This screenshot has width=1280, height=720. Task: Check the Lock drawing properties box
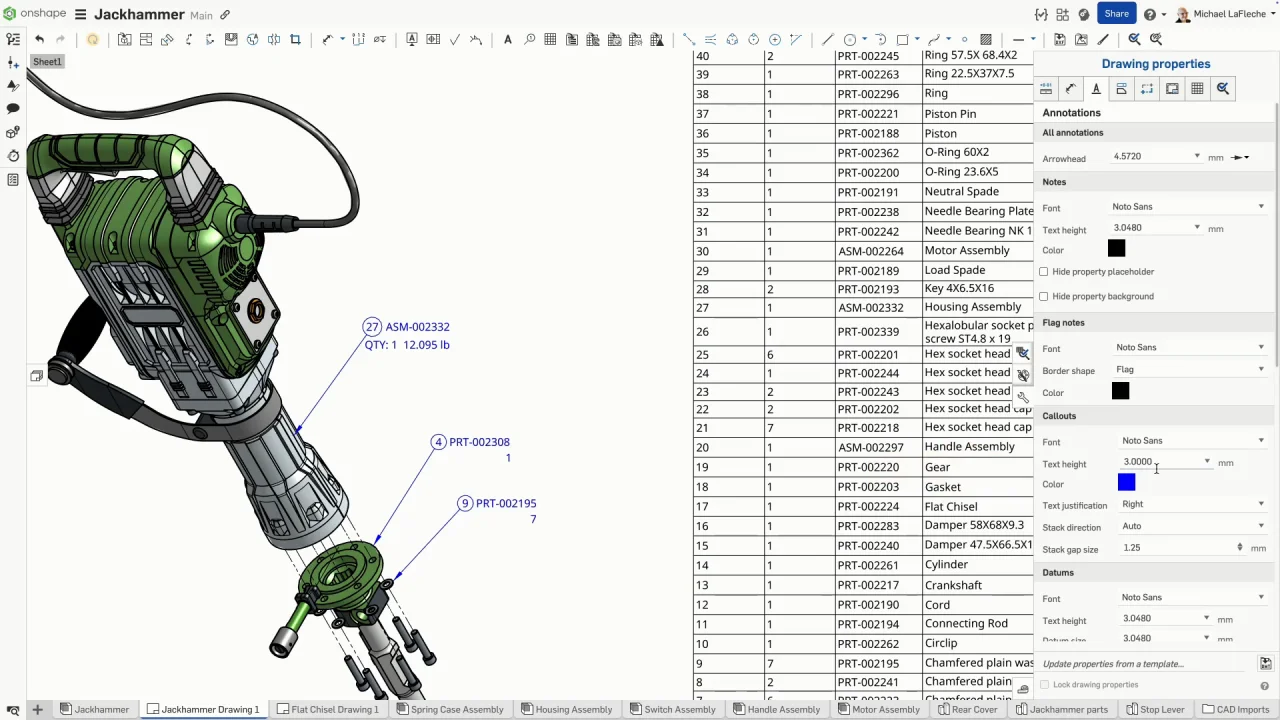[x=1045, y=685]
